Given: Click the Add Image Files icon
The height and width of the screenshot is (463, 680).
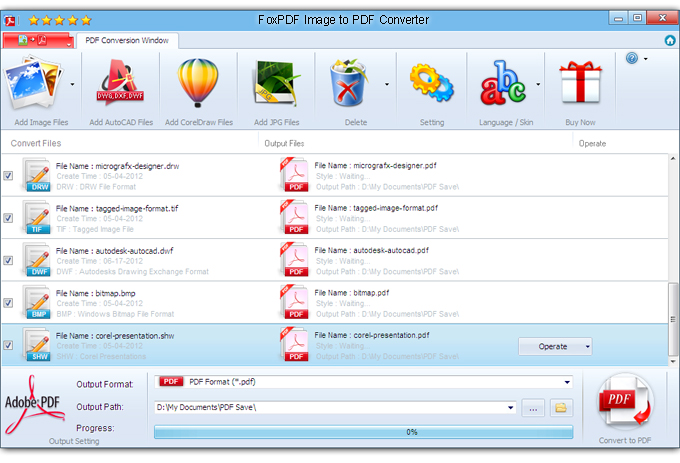Looking at the screenshot, I should click(x=36, y=84).
